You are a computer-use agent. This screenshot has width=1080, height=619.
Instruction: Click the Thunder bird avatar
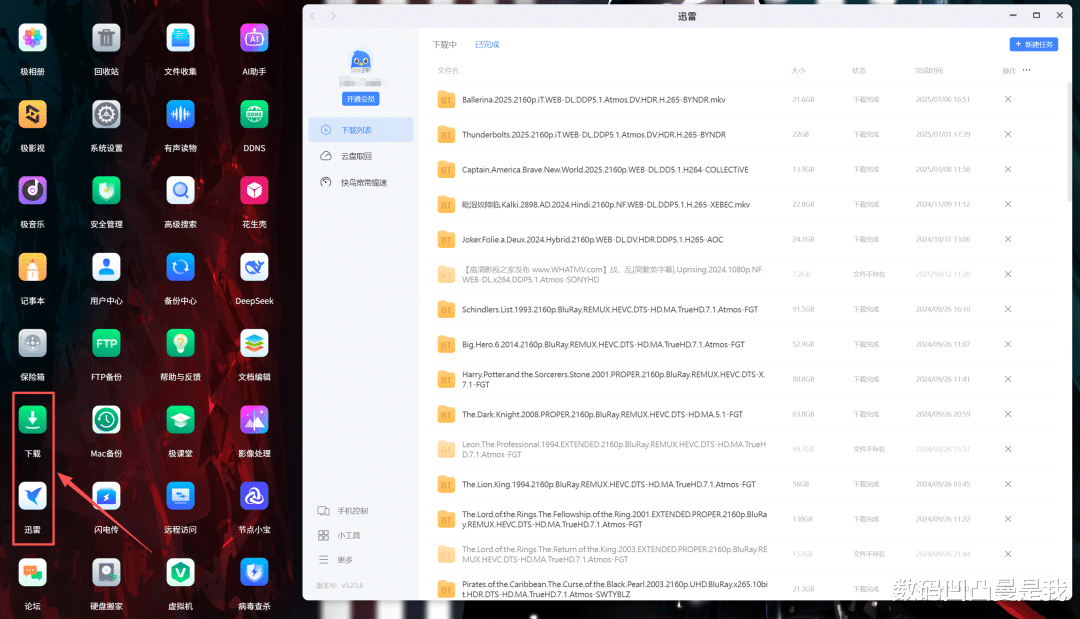(x=361, y=62)
